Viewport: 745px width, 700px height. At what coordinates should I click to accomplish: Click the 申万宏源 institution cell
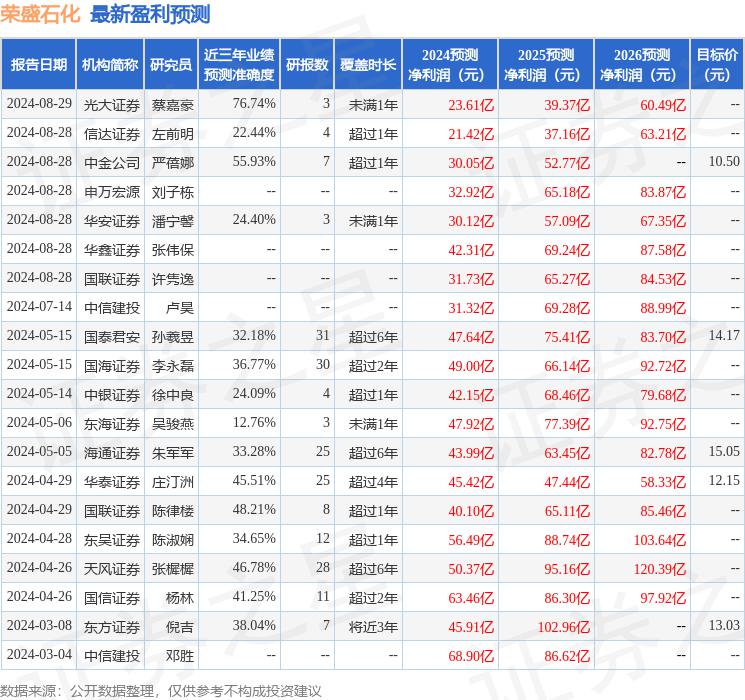tap(112, 192)
